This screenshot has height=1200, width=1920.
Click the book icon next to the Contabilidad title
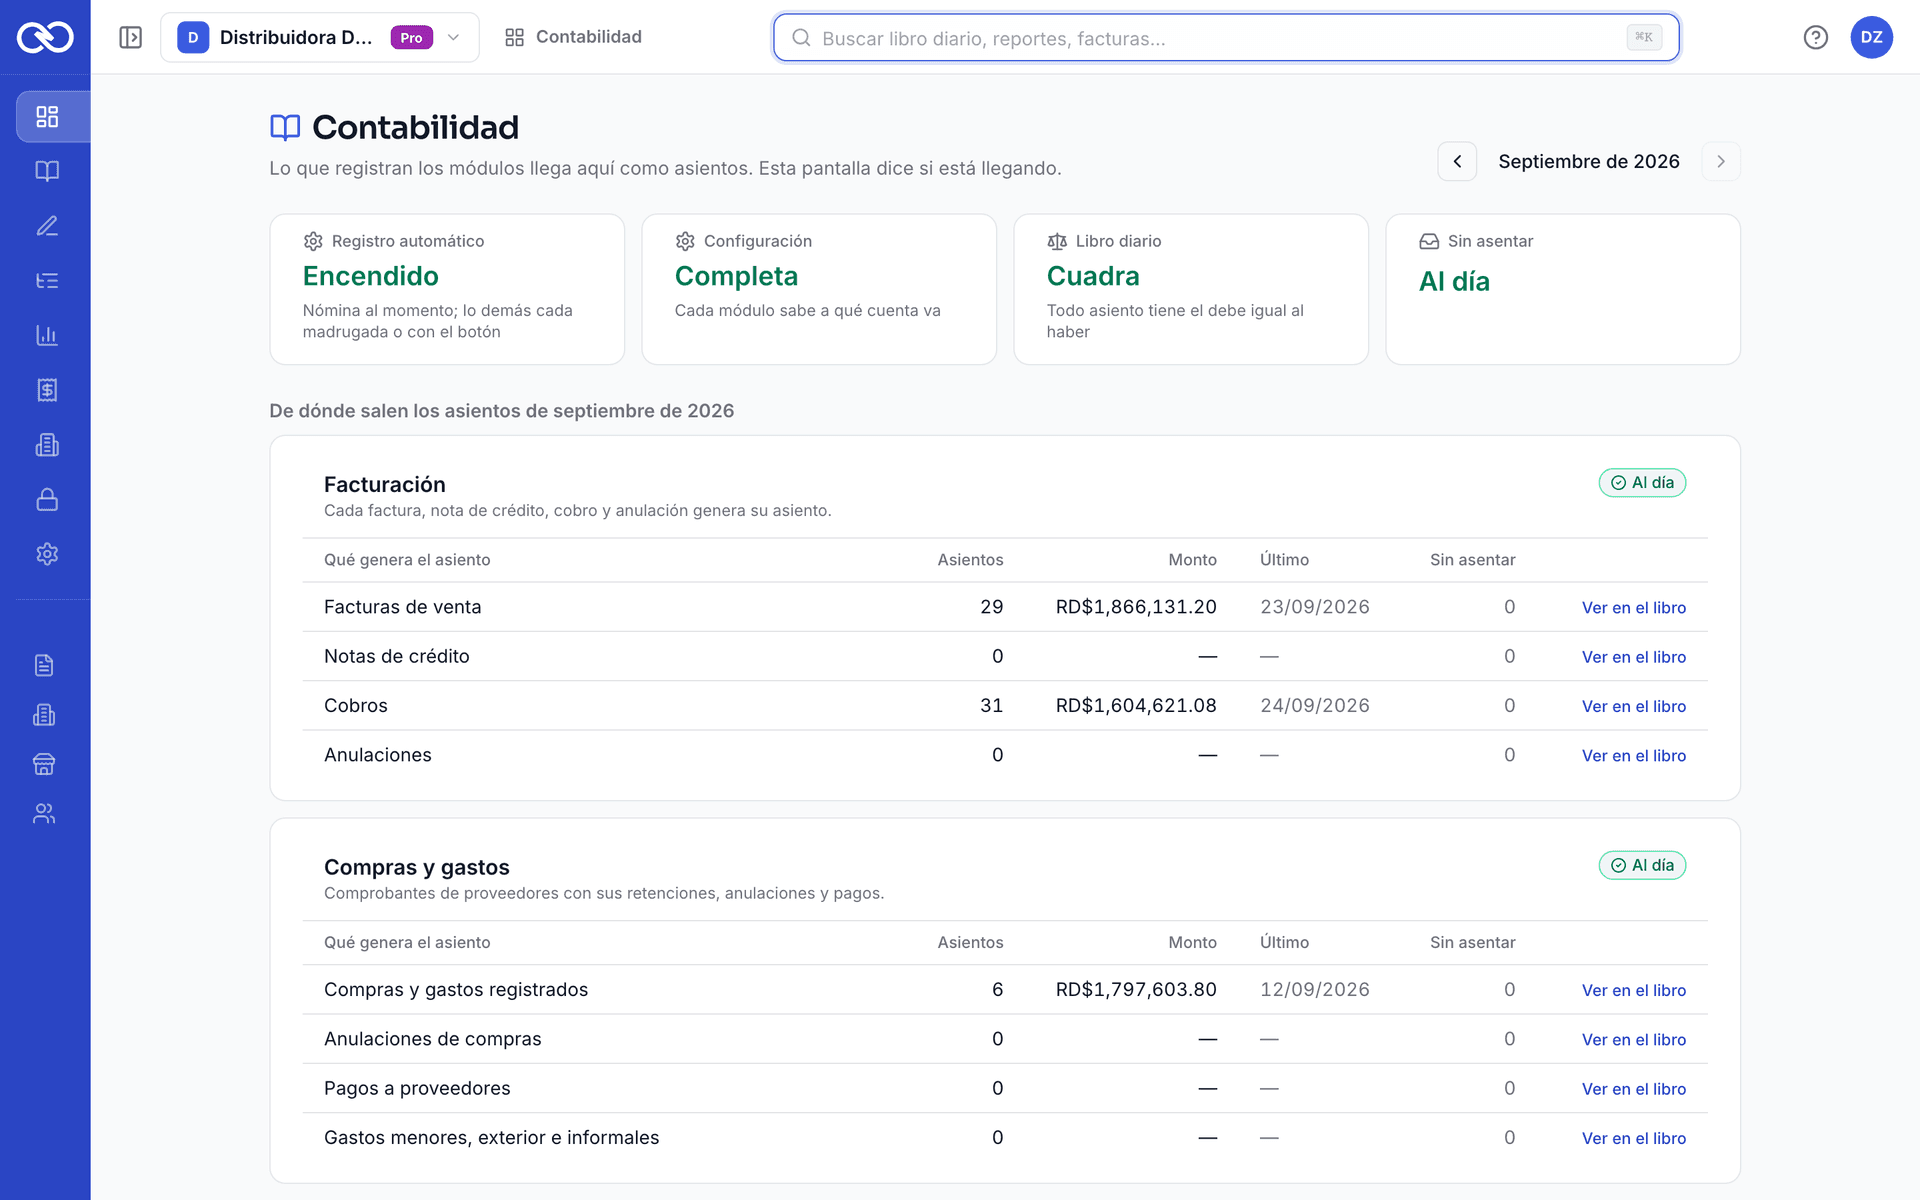(x=285, y=127)
